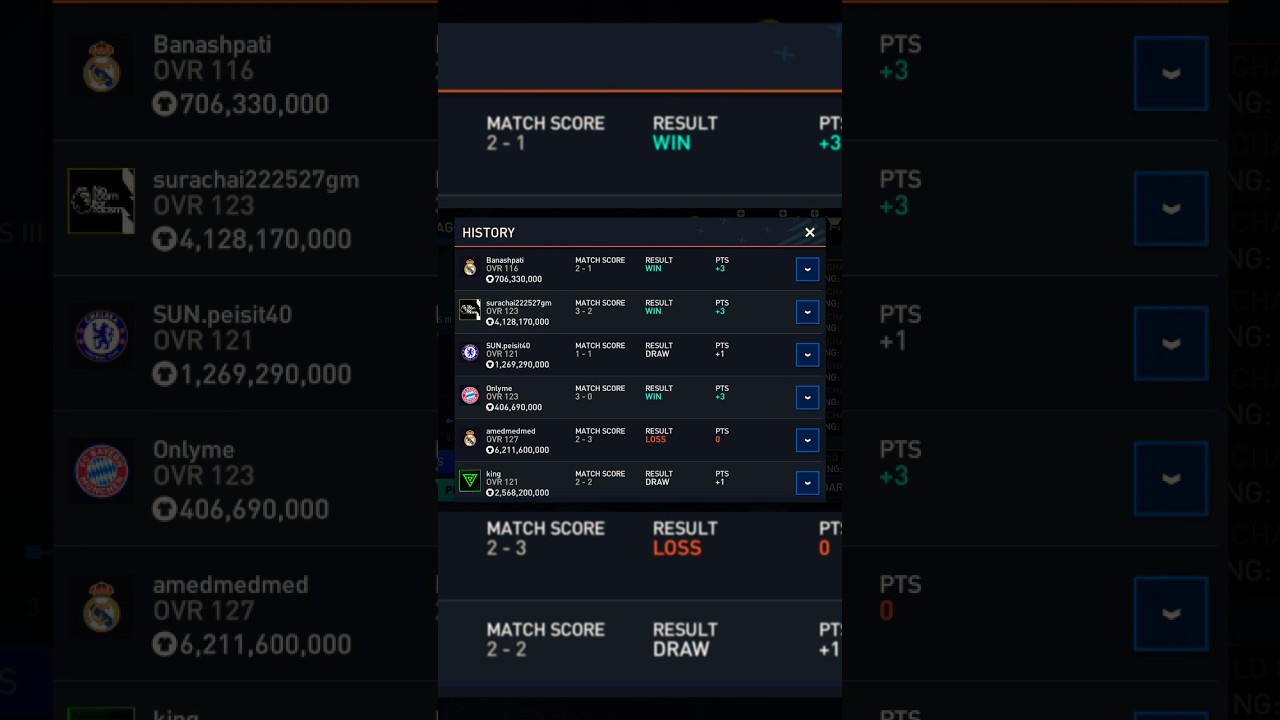Close the History panel with the X
The width and height of the screenshot is (1280, 720).
pyautogui.click(x=810, y=232)
